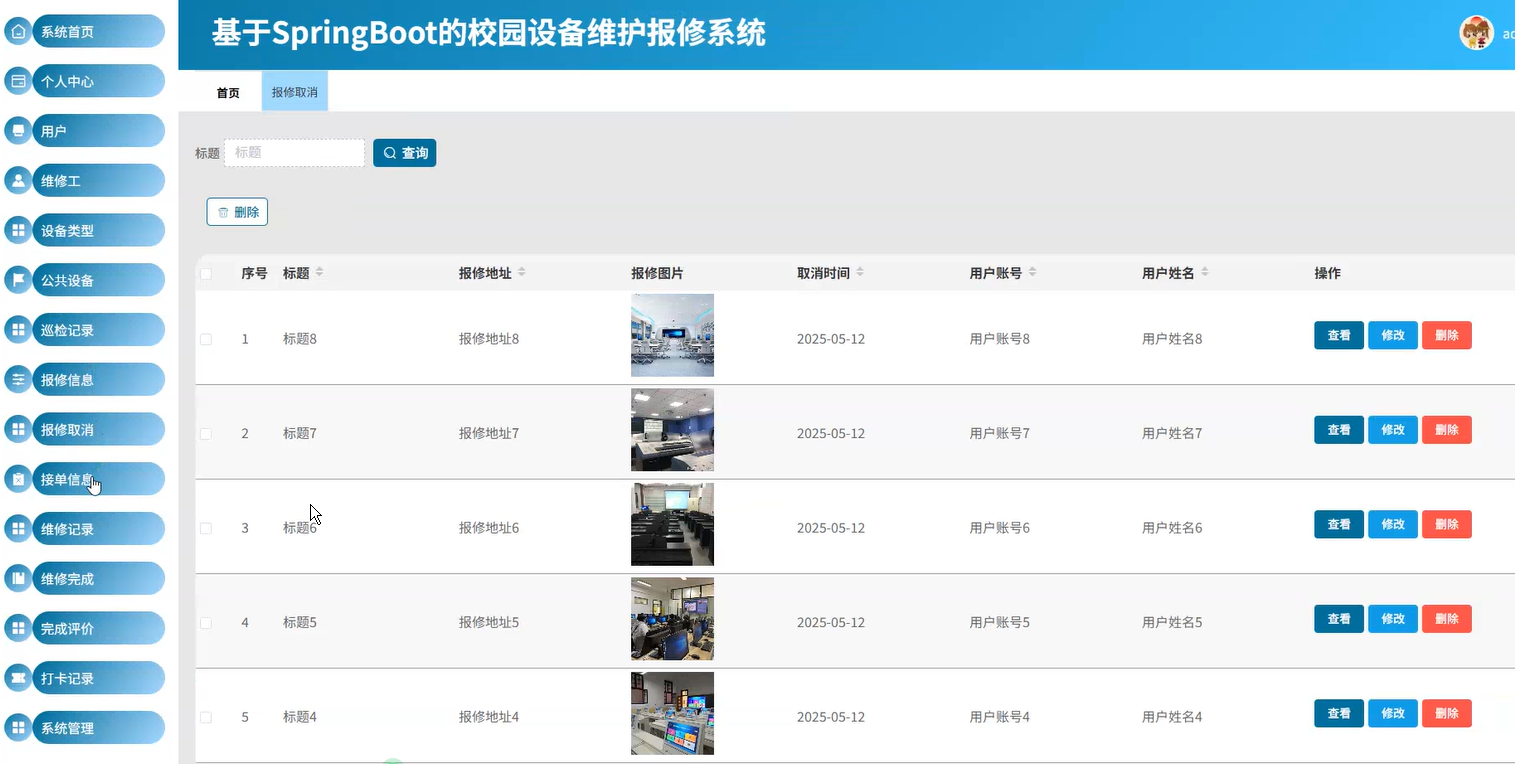Click 修改 for row 标题4
1515x764 pixels.
click(x=1392, y=713)
